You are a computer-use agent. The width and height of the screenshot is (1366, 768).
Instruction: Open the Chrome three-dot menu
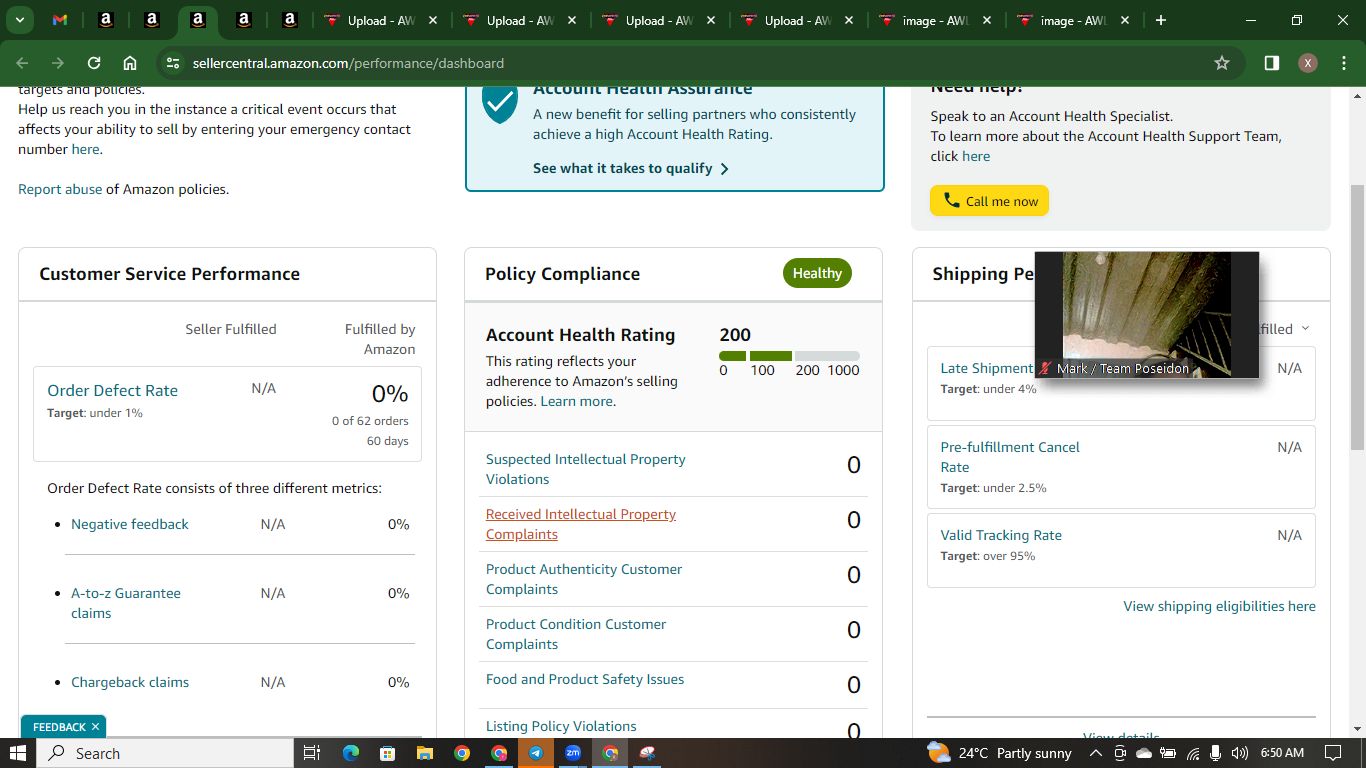tap(1342, 63)
